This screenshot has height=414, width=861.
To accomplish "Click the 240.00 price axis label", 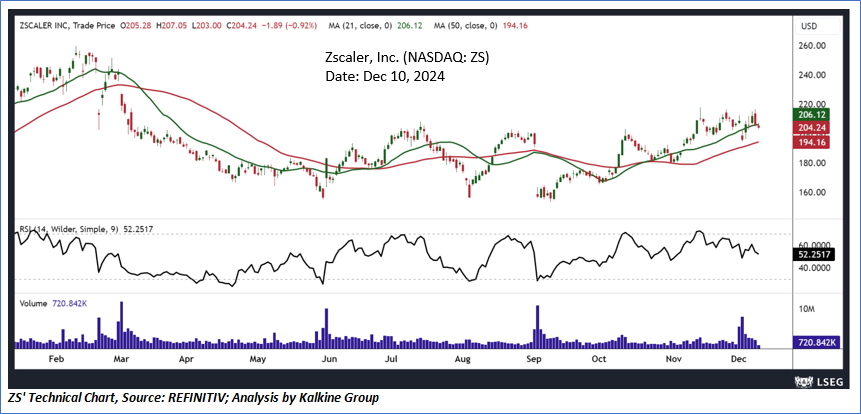I will (x=814, y=75).
